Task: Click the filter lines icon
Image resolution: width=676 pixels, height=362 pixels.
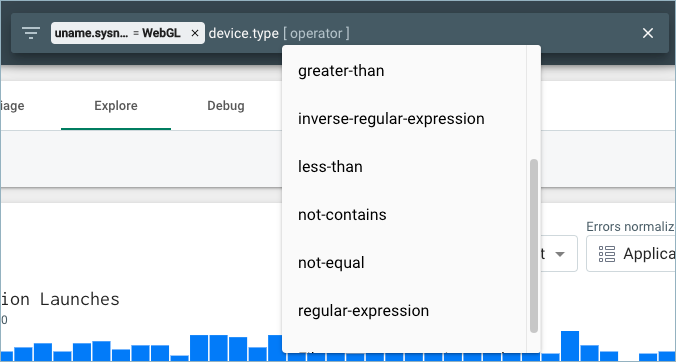Action: click(31, 33)
